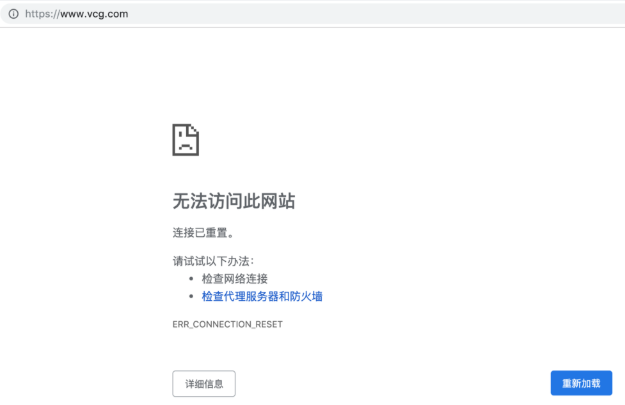The height and width of the screenshot is (405, 625).
Task: Open the 检查代理服务器和防火墙 link
Action: (x=262, y=296)
